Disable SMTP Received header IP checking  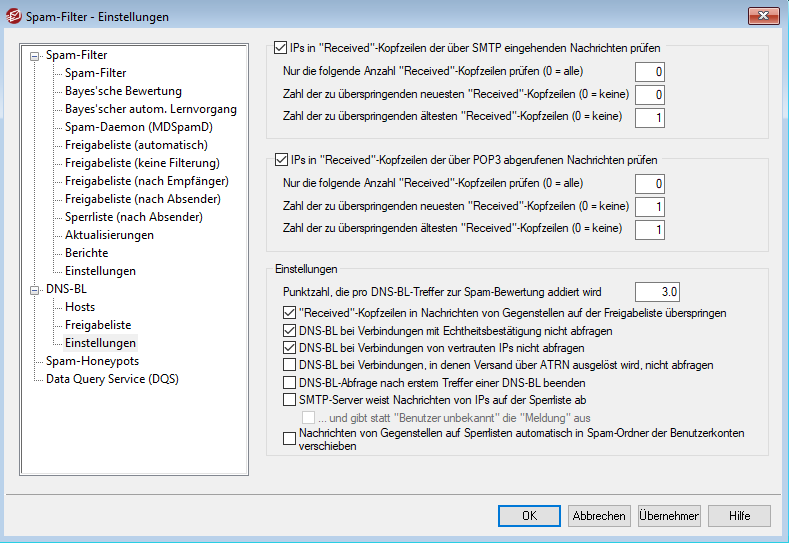tap(280, 47)
